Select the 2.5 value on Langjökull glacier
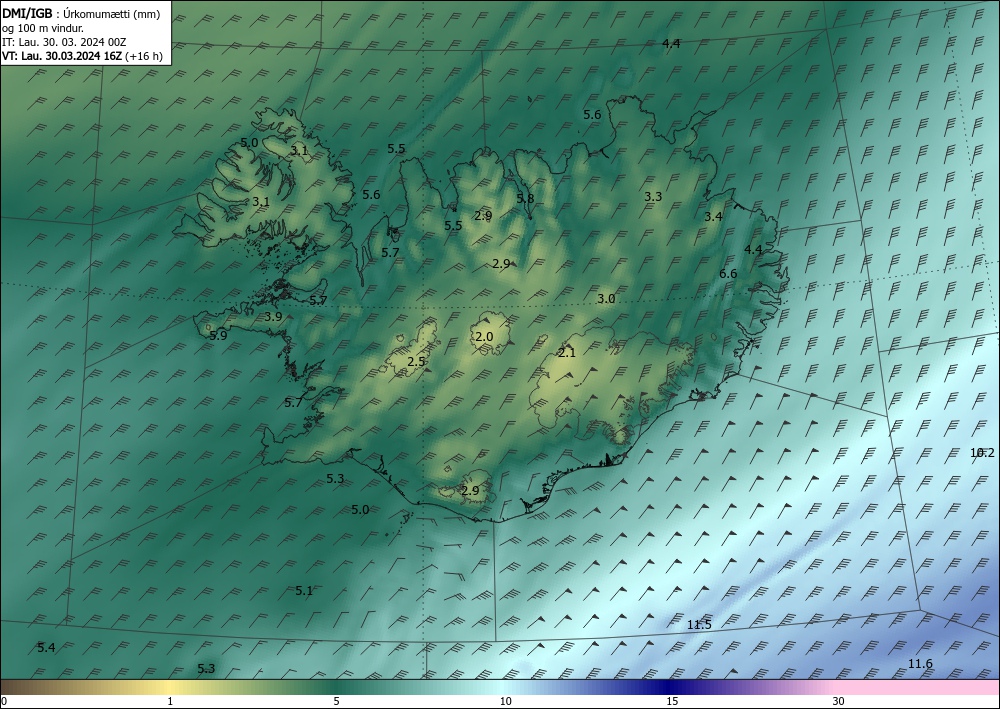 pos(416,362)
